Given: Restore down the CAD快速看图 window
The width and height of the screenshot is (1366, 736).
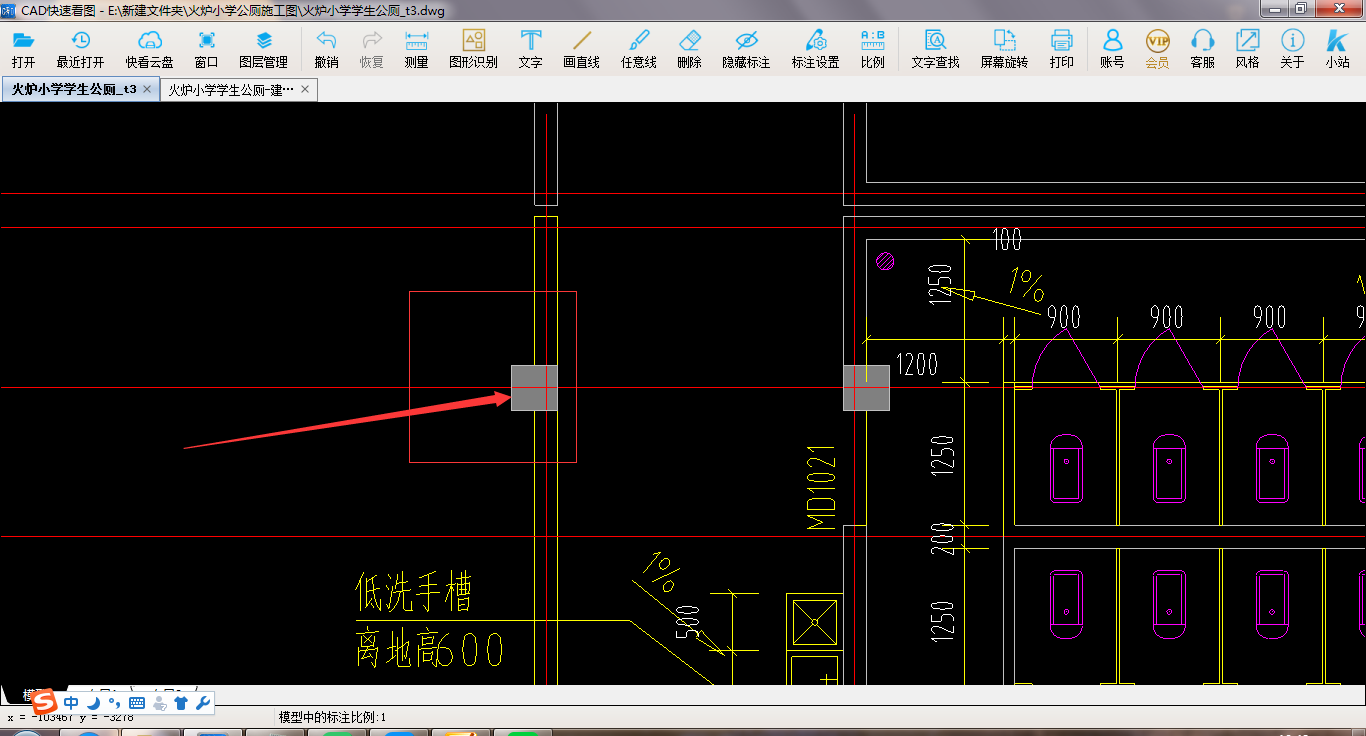Looking at the screenshot, I should (x=1300, y=8).
